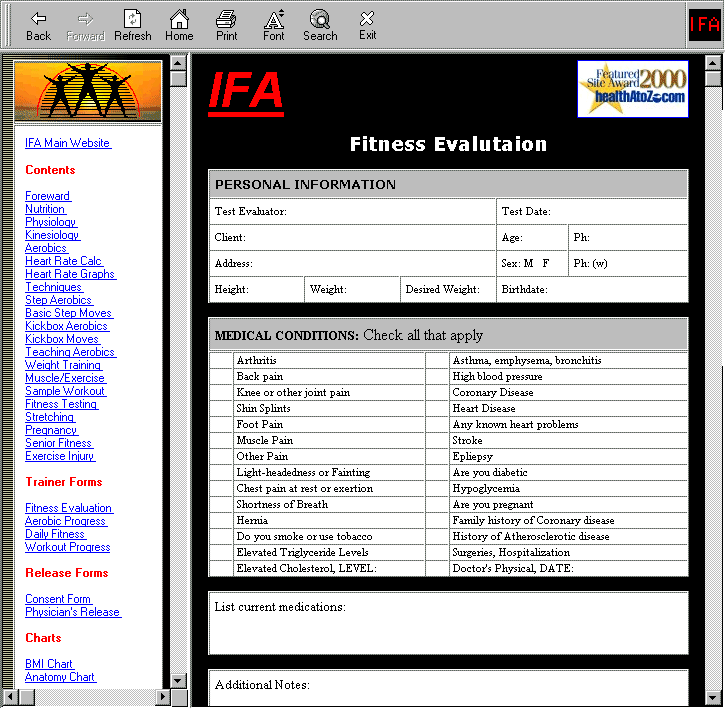Refresh the page with the Refresh icon
Screen dimensions: 725x709
133,26
